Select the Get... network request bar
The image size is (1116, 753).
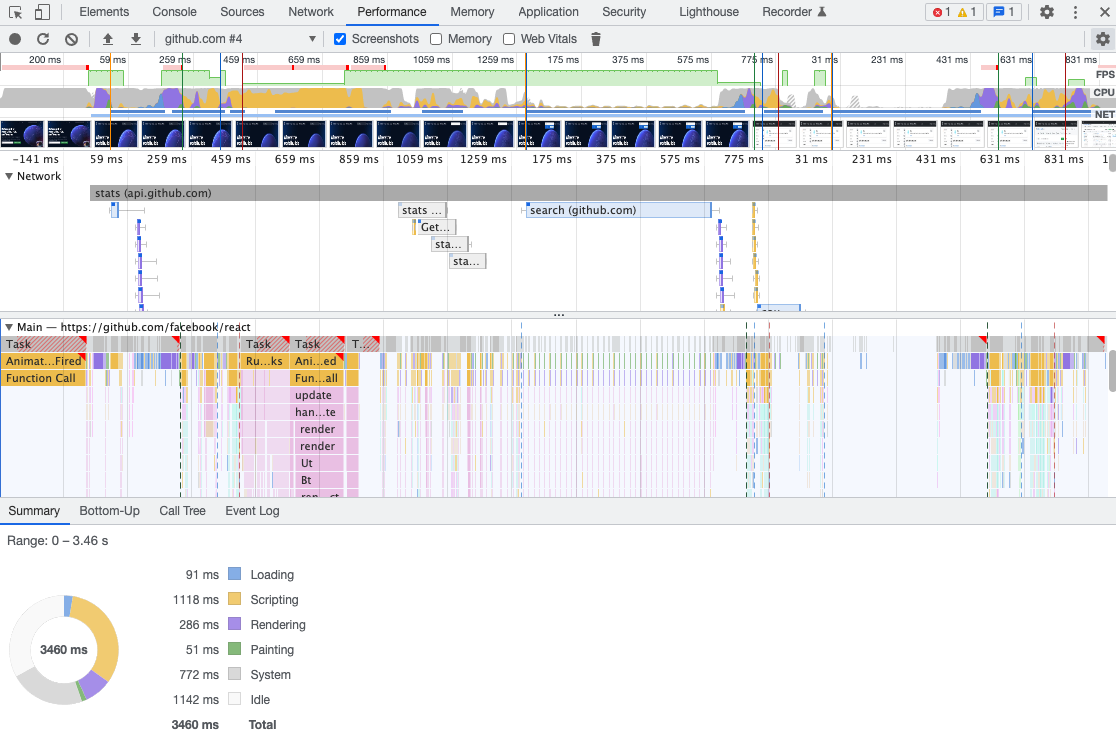click(x=435, y=227)
